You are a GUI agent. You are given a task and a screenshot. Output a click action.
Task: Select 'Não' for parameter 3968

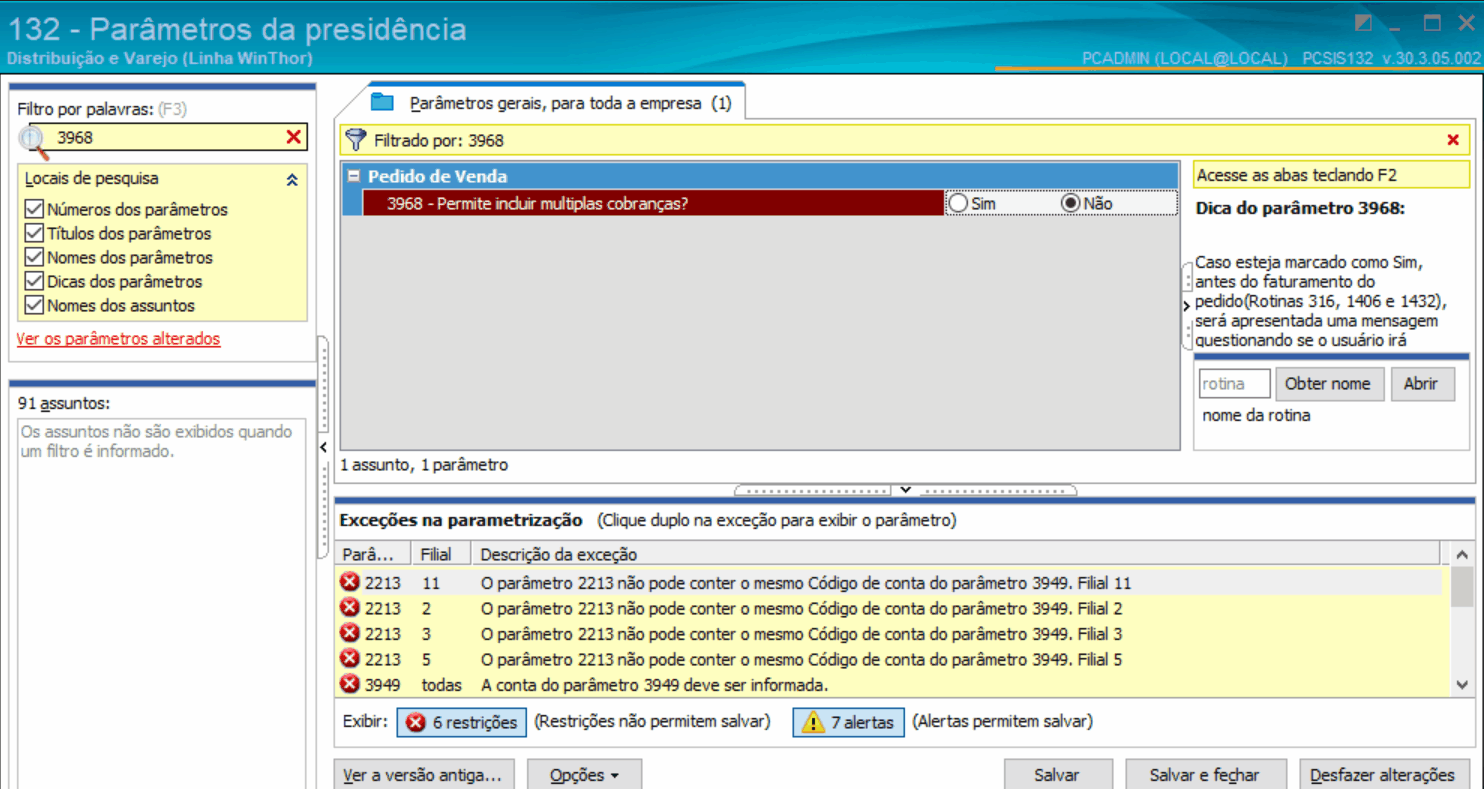(1071, 203)
